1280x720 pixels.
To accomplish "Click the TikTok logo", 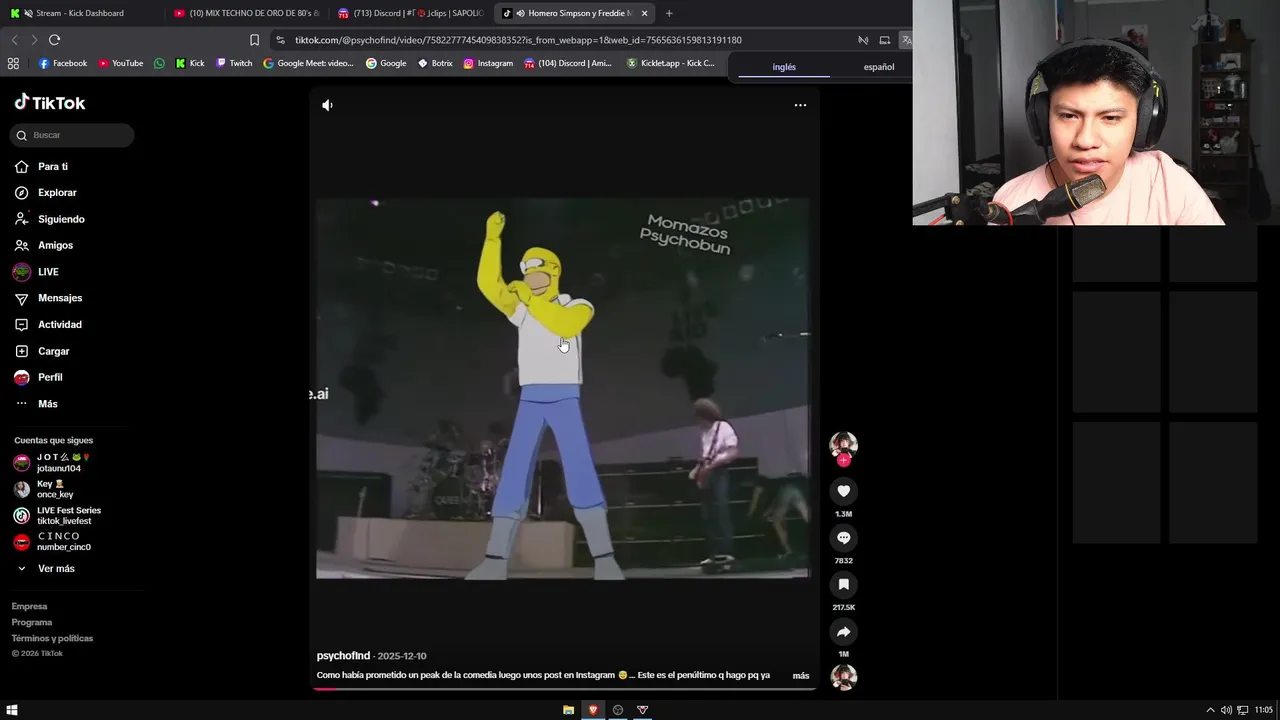I will [x=50, y=102].
